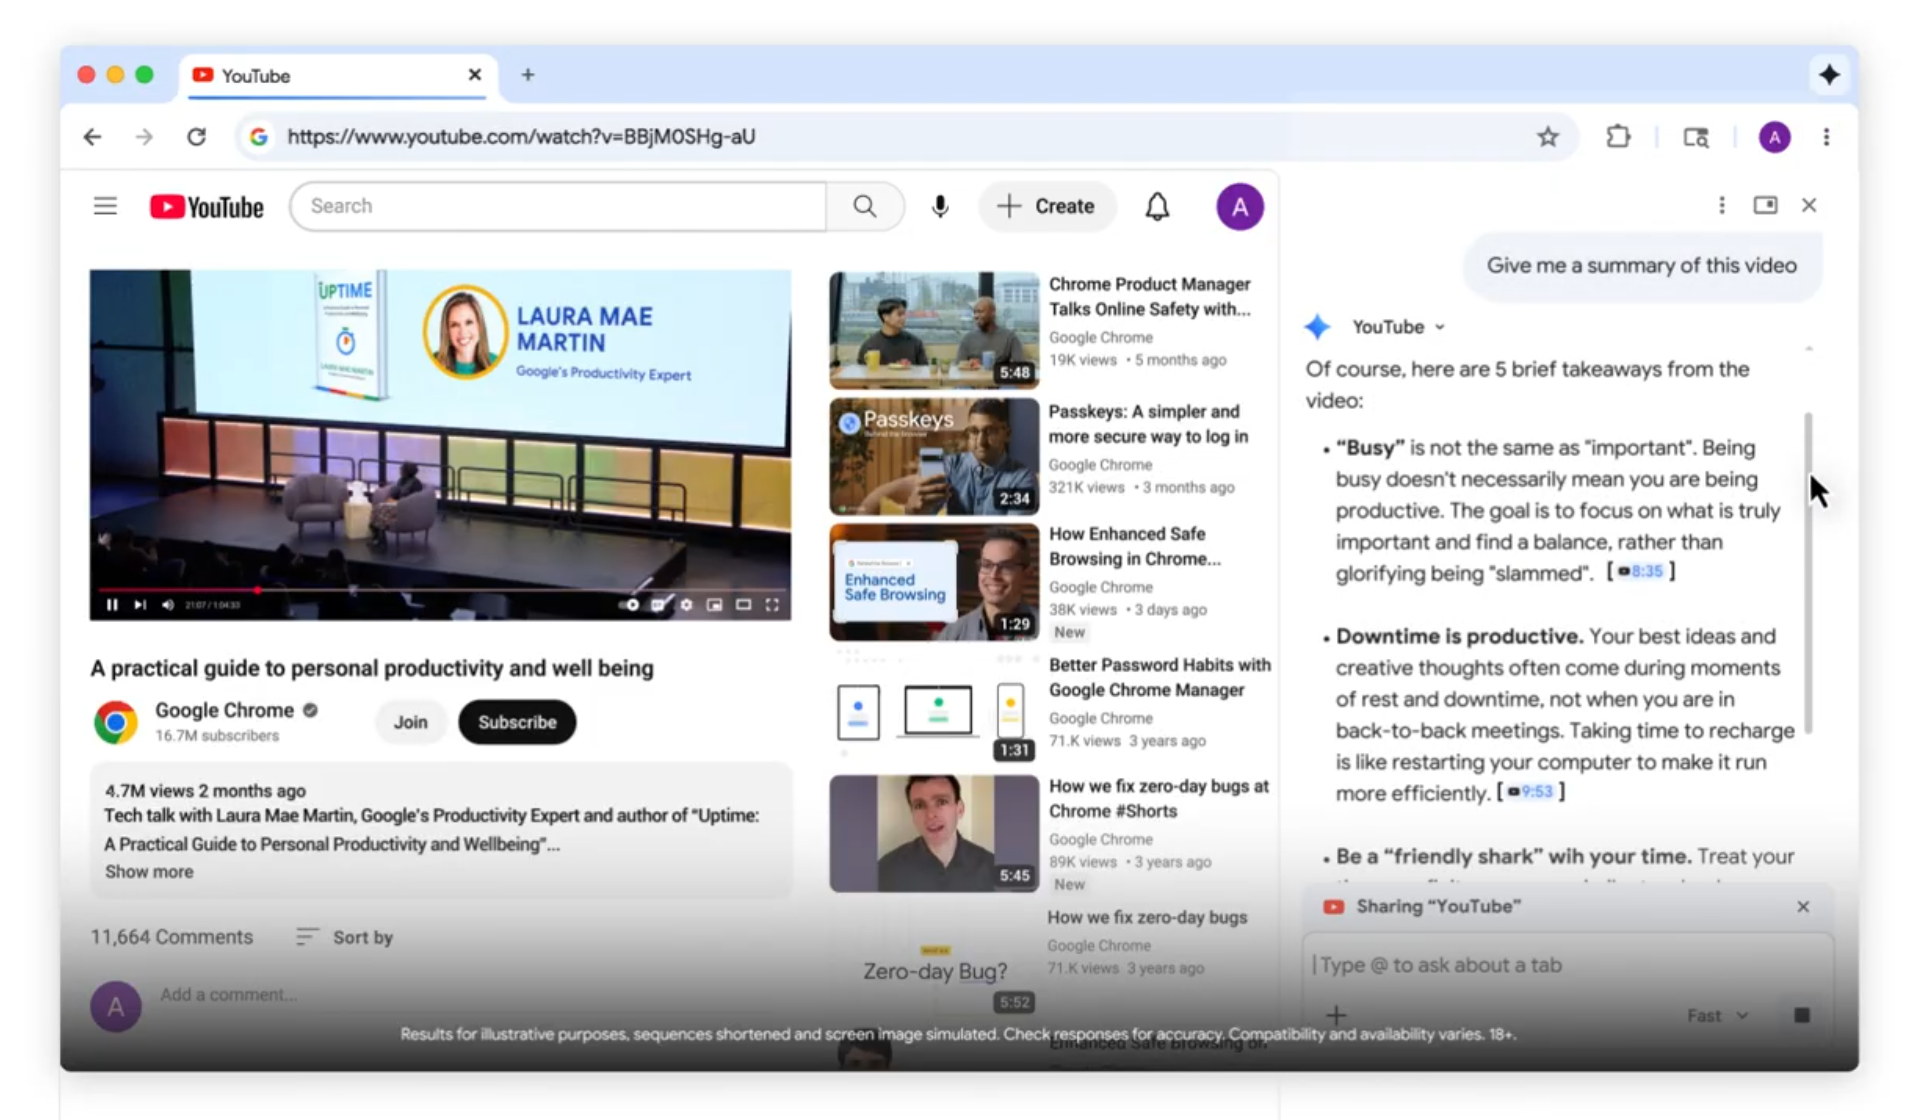Open the Create menu with plus icon

[x=1046, y=206]
